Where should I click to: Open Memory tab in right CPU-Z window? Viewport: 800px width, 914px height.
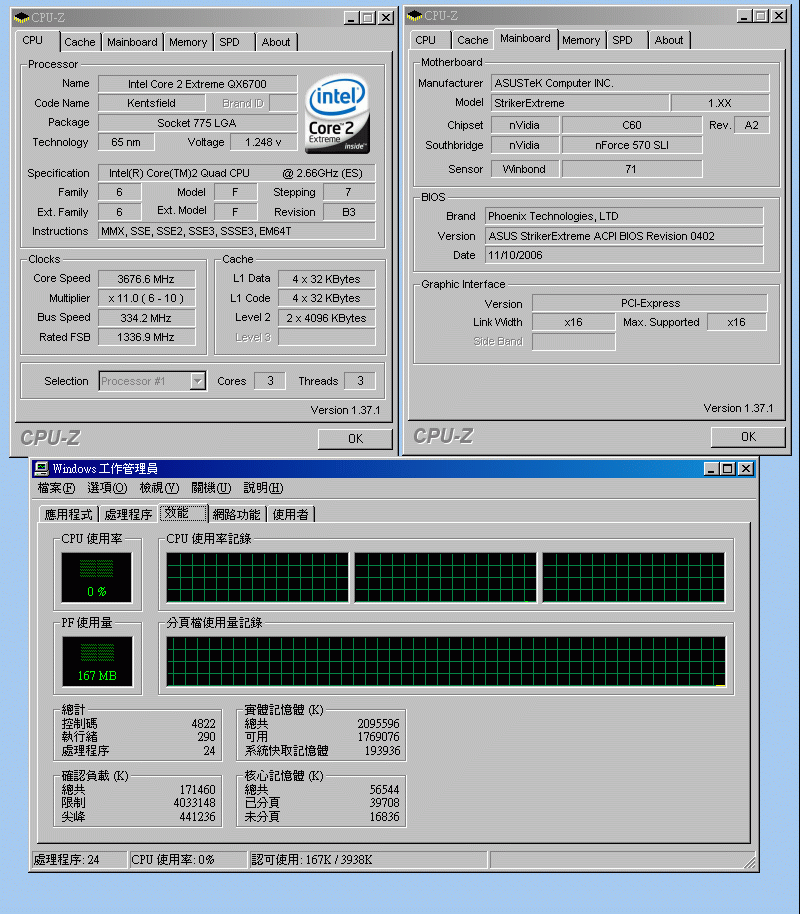(x=581, y=40)
